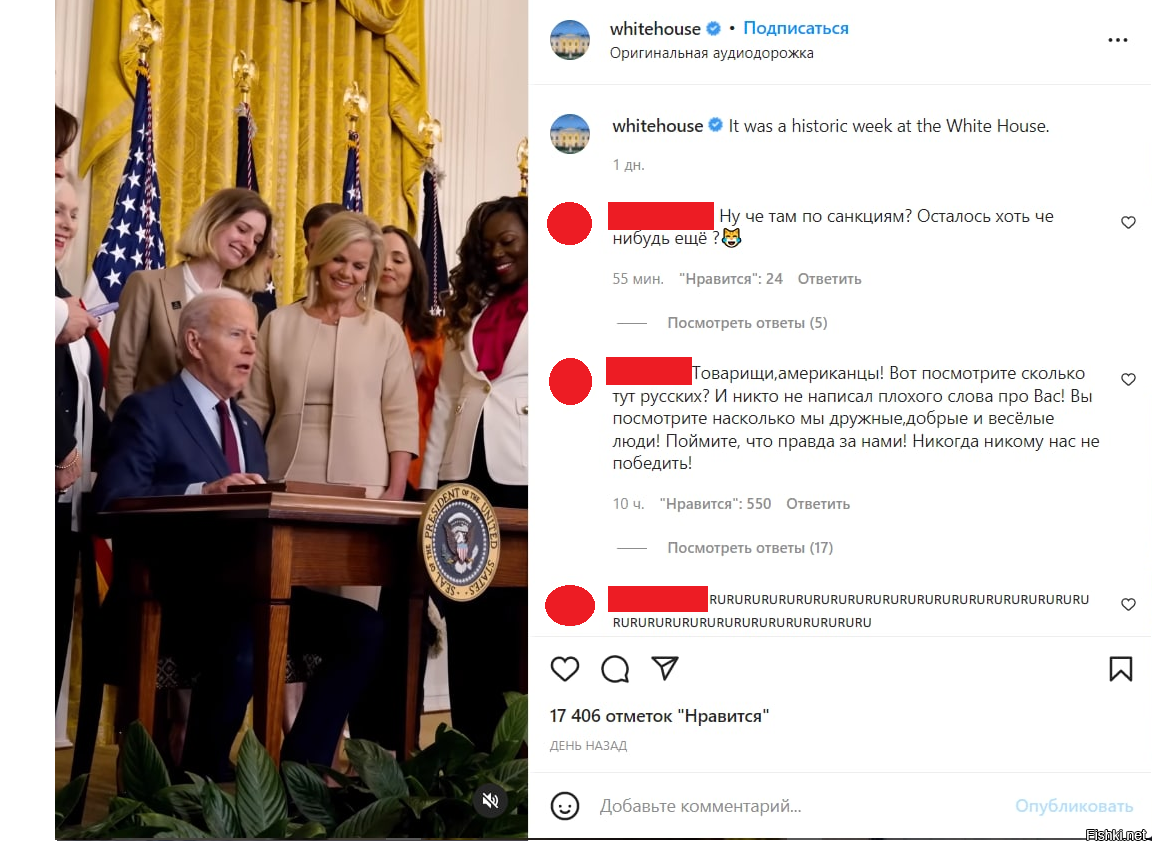Like the post with the heart icon
Image resolution: width=1152 pixels, height=847 pixels.
tap(564, 668)
